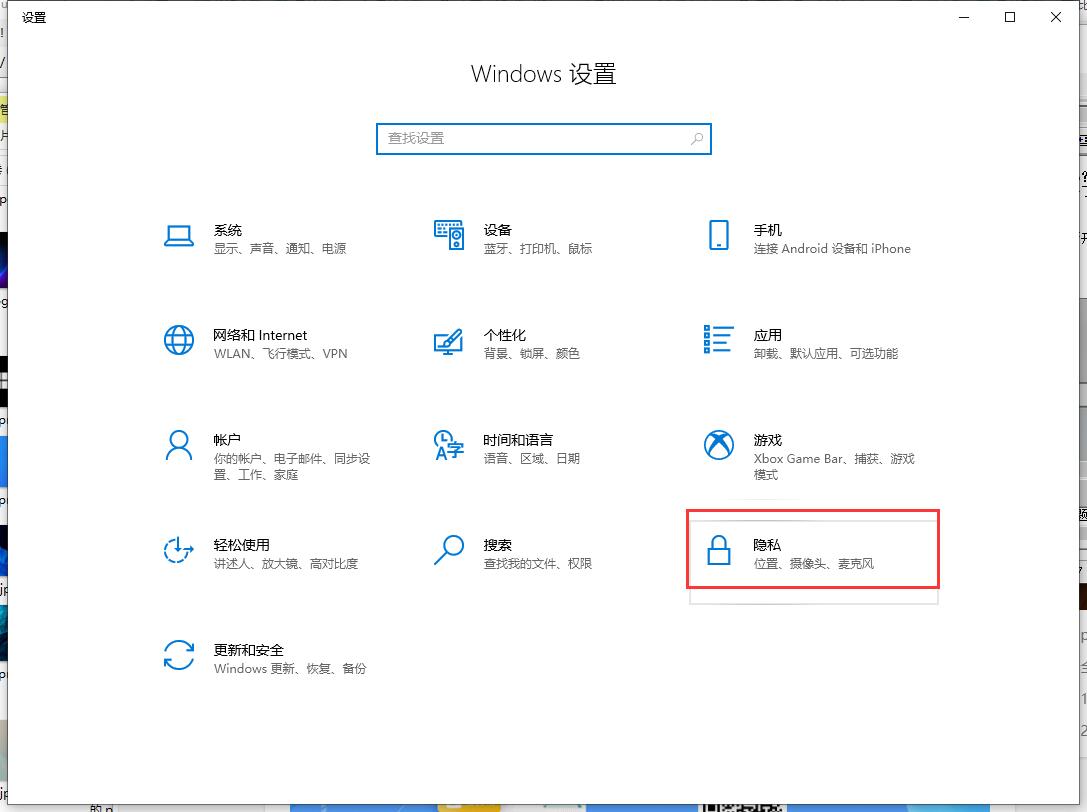This screenshot has width=1087, height=812.
Task: Open the 设备 settings title
Action: tap(497, 230)
